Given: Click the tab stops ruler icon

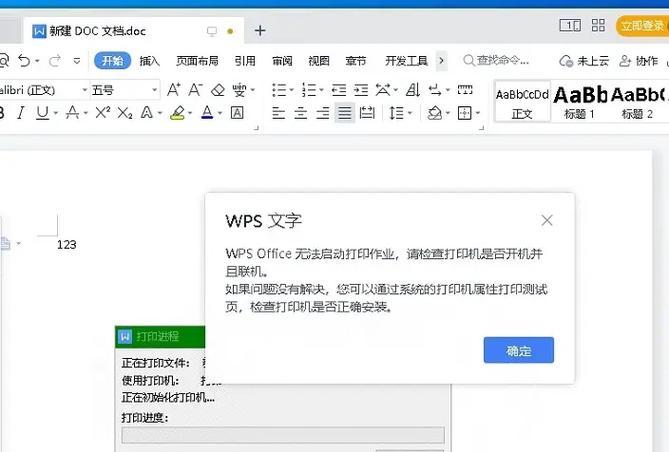Looking at the screenshot, I should pos(465,90).
